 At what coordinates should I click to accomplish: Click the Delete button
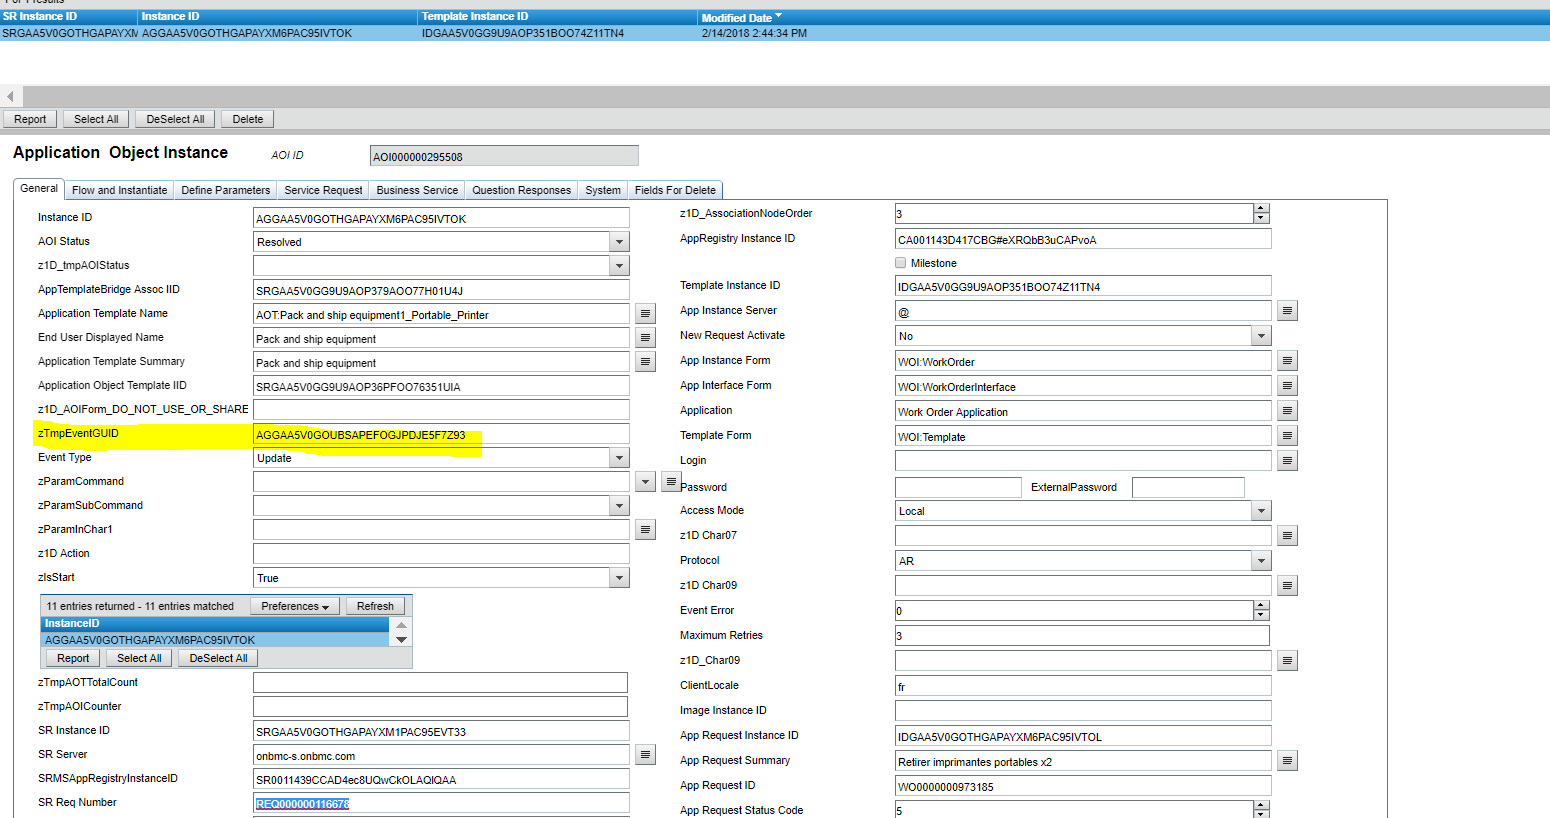click(248, 119)
